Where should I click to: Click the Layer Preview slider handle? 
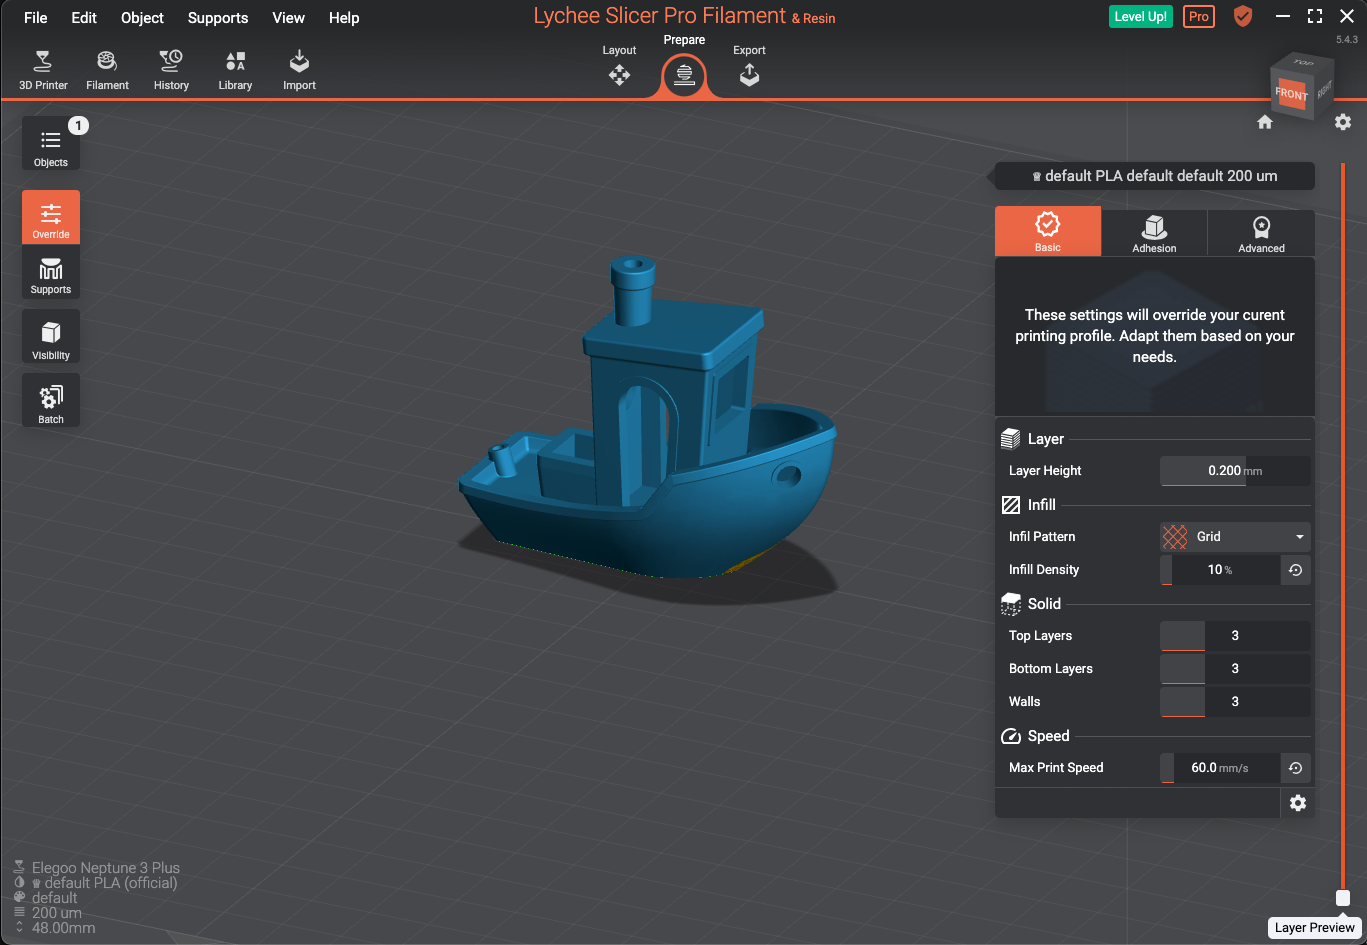1343,898
